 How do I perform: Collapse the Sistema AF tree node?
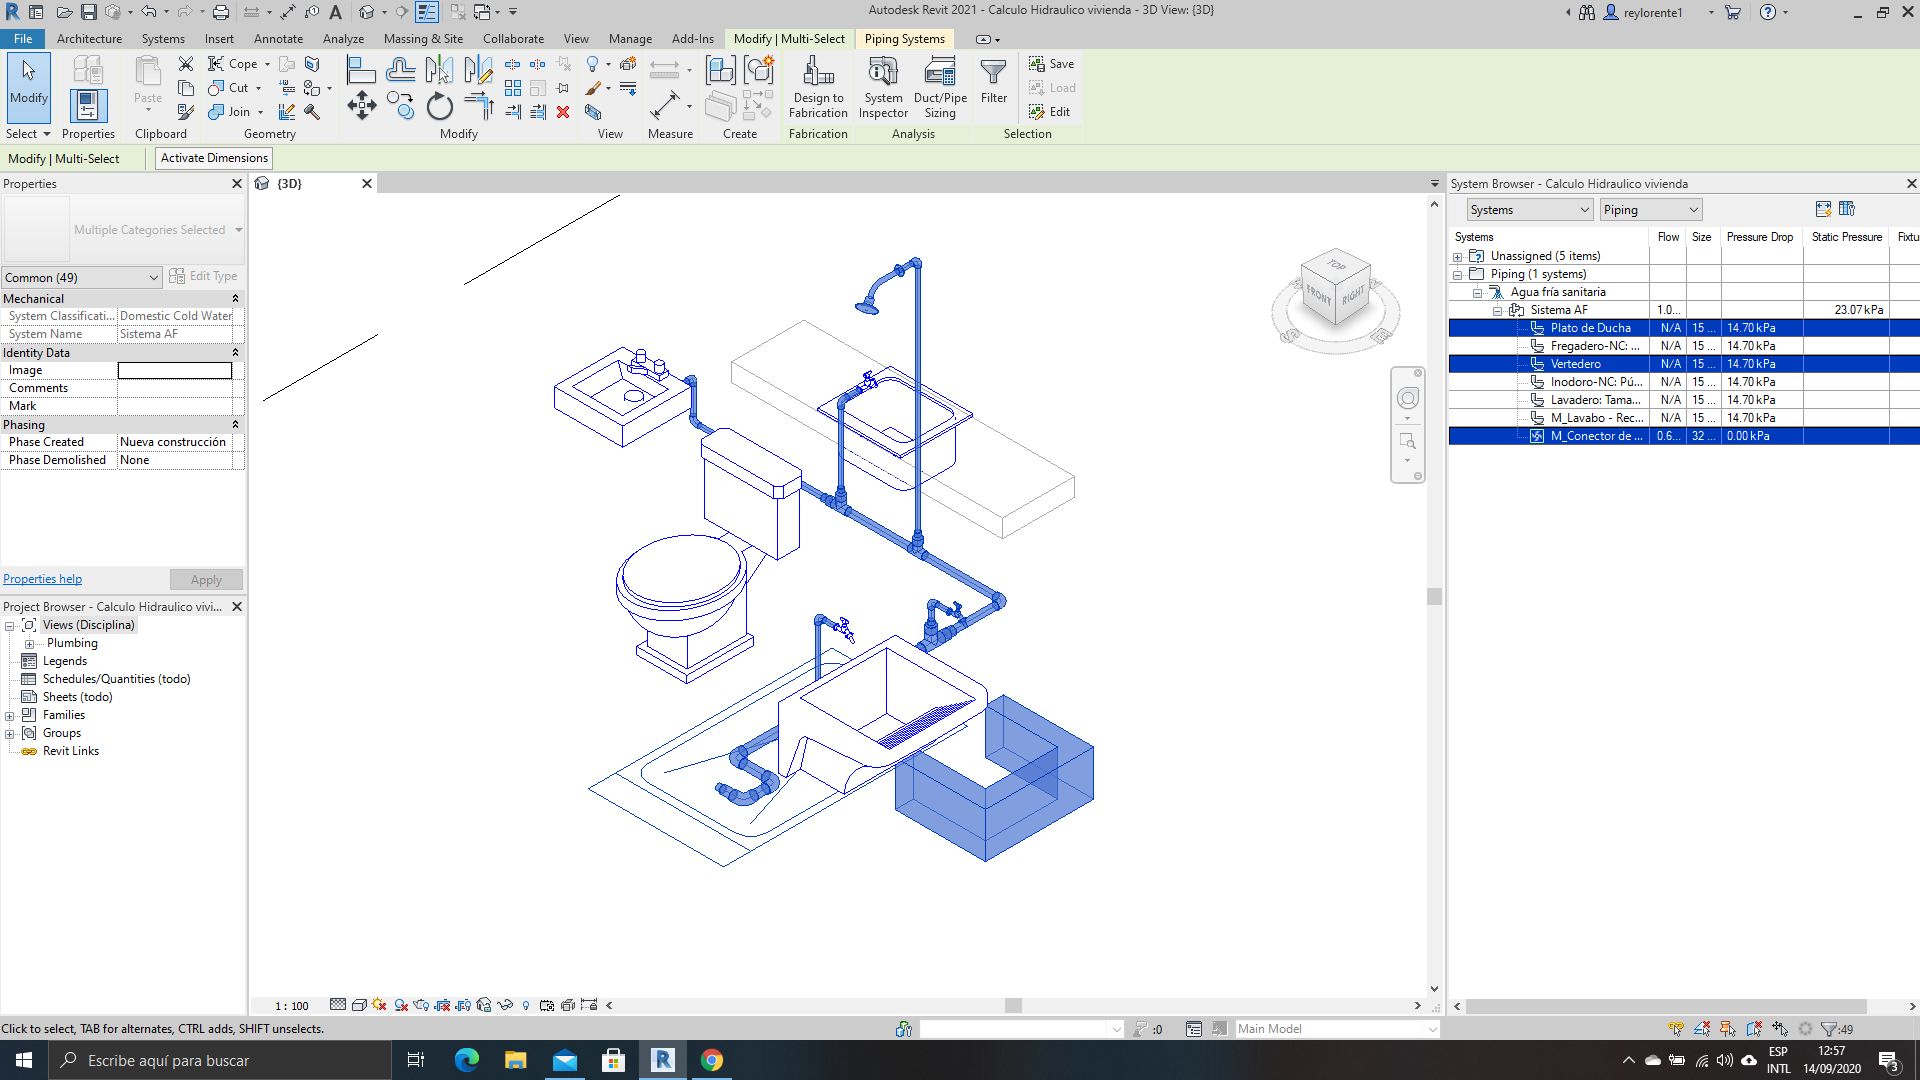coord(1497,310)
